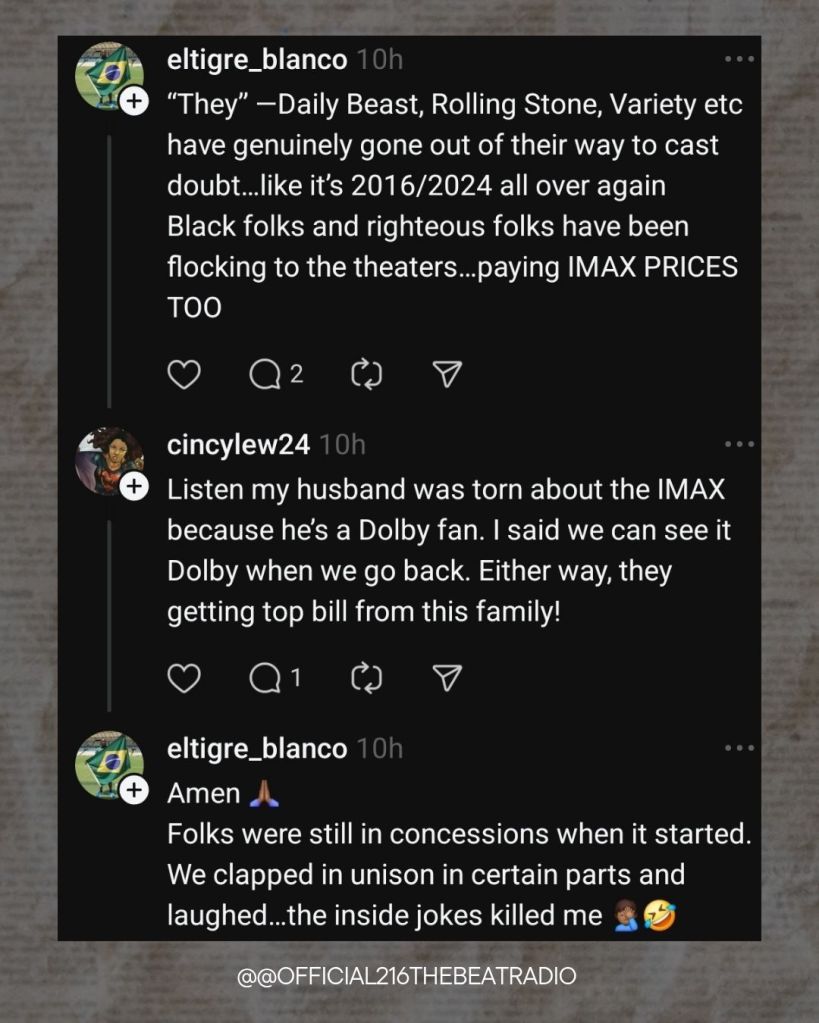Open more options on first eltigre_blanco post

click(739, 60)
